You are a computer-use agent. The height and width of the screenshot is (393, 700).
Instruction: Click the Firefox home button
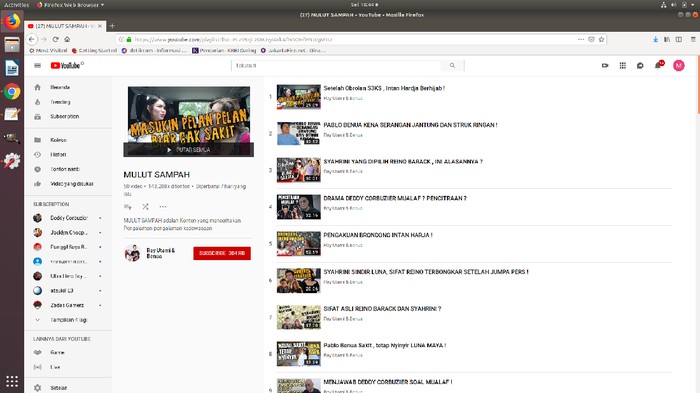[67, 39]
